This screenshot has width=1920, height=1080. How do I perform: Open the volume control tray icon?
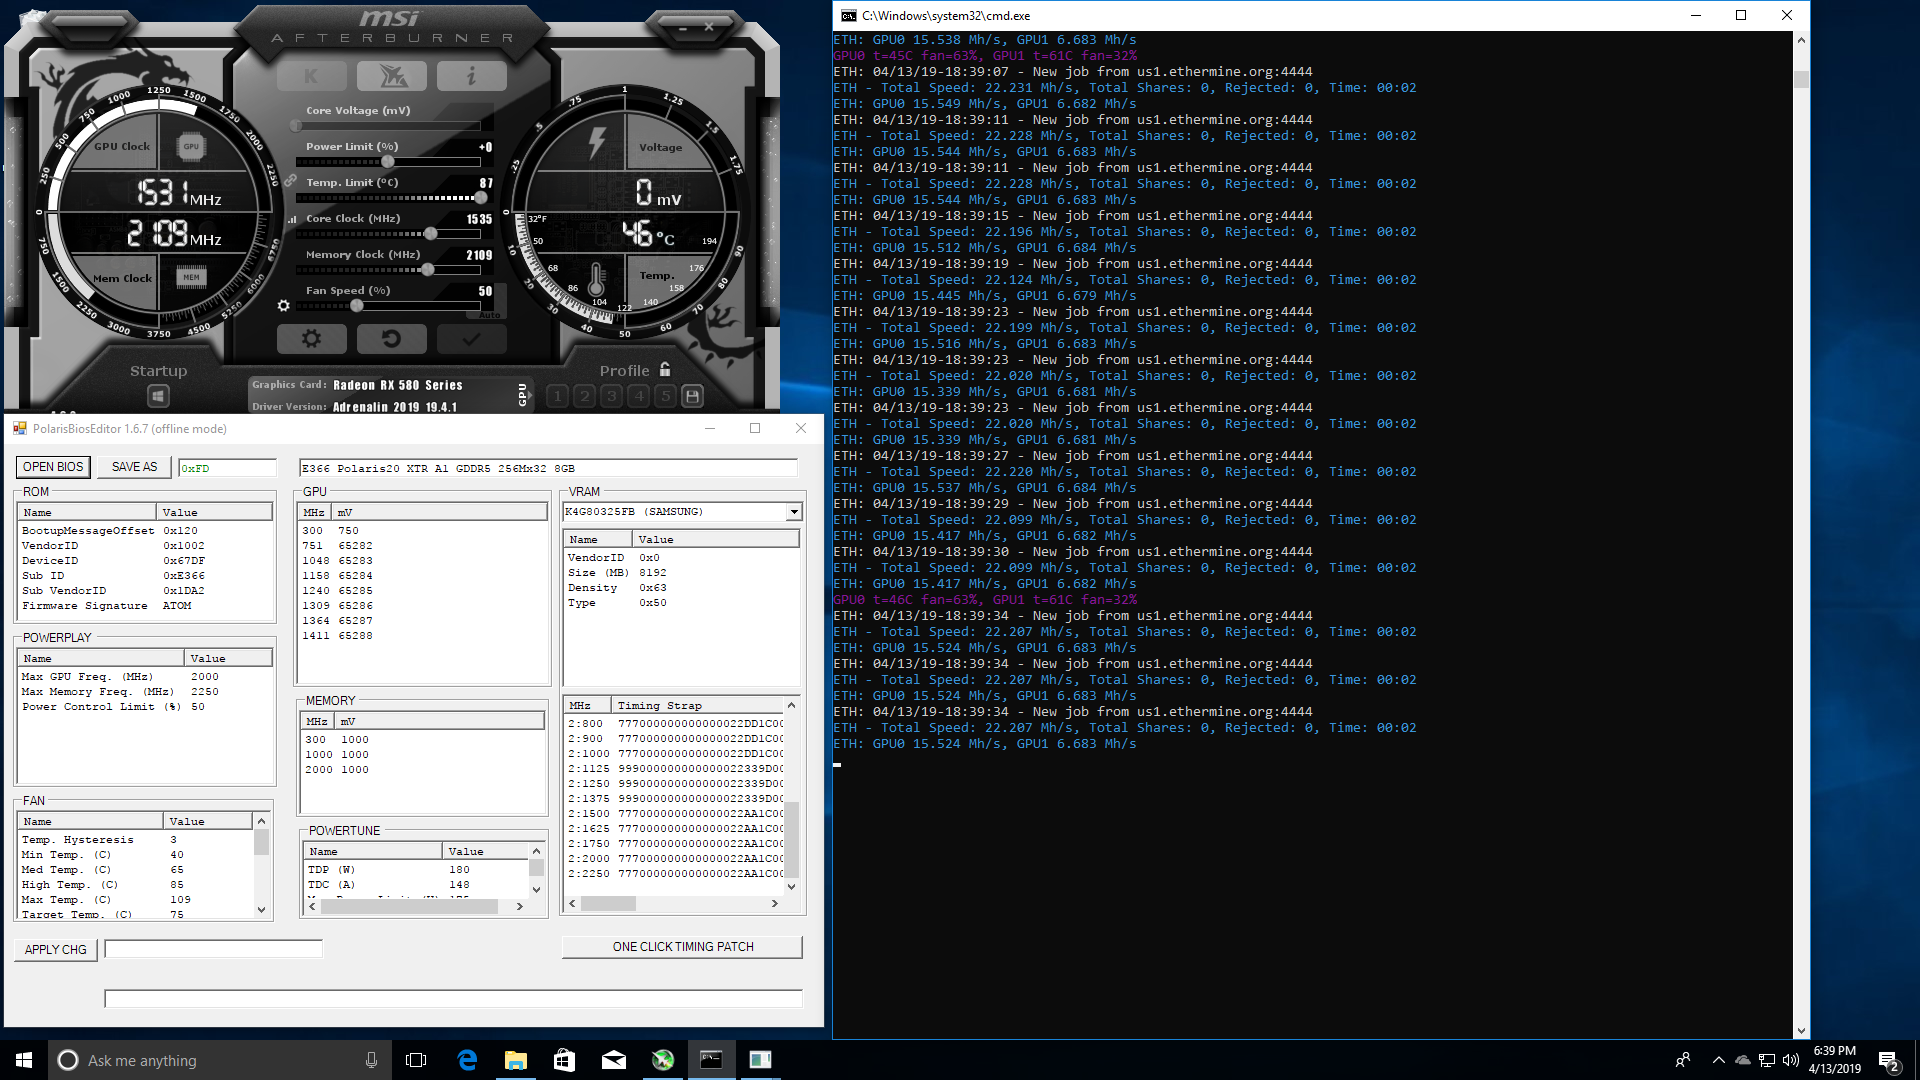(1790, 1060)
